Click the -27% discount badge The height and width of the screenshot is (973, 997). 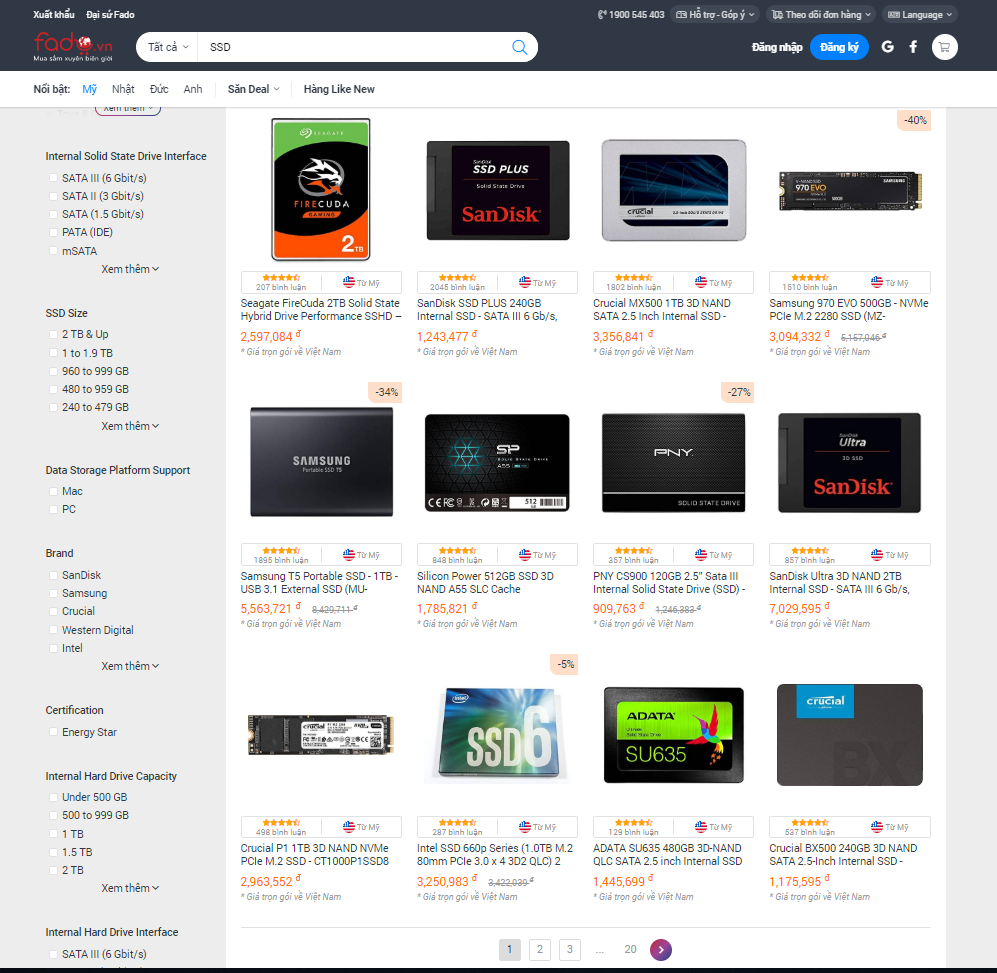[738, 392]
